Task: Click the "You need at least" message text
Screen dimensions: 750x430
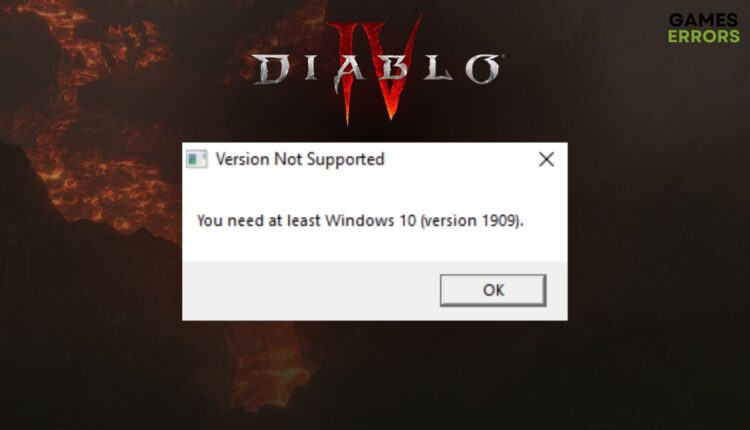Action: point(258,221)
